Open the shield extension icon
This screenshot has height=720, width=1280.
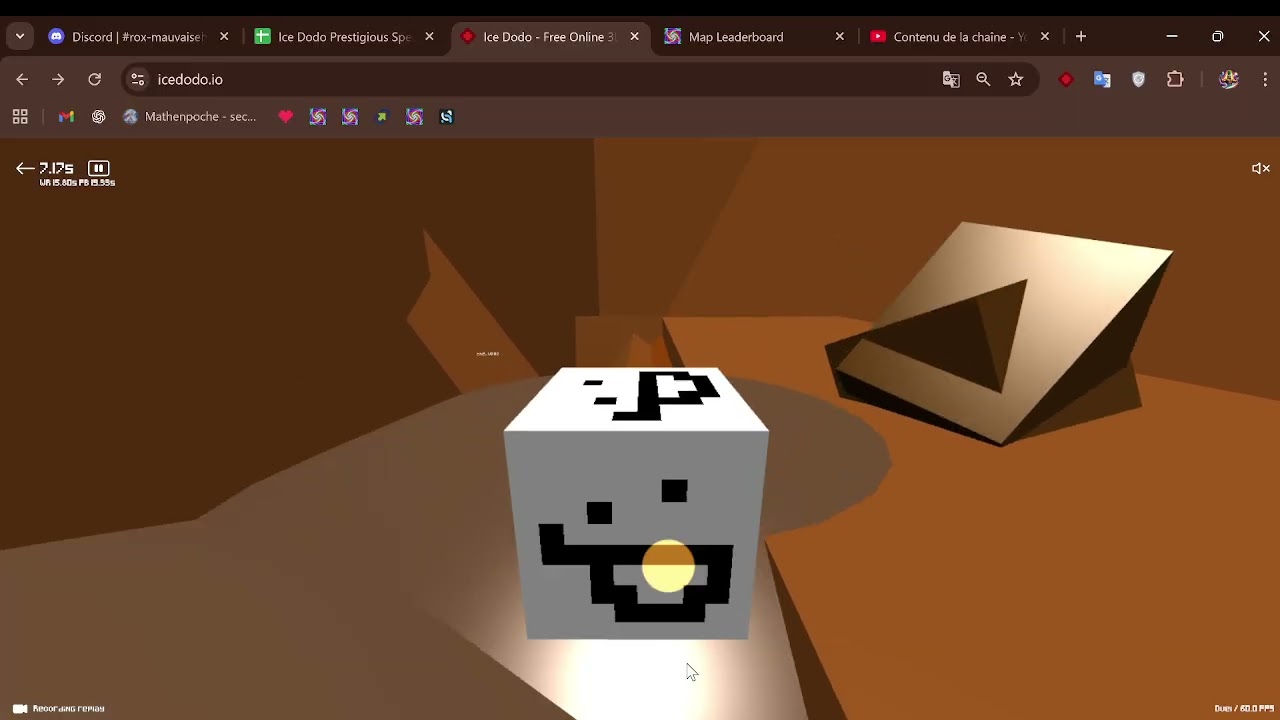point(1138,80)
